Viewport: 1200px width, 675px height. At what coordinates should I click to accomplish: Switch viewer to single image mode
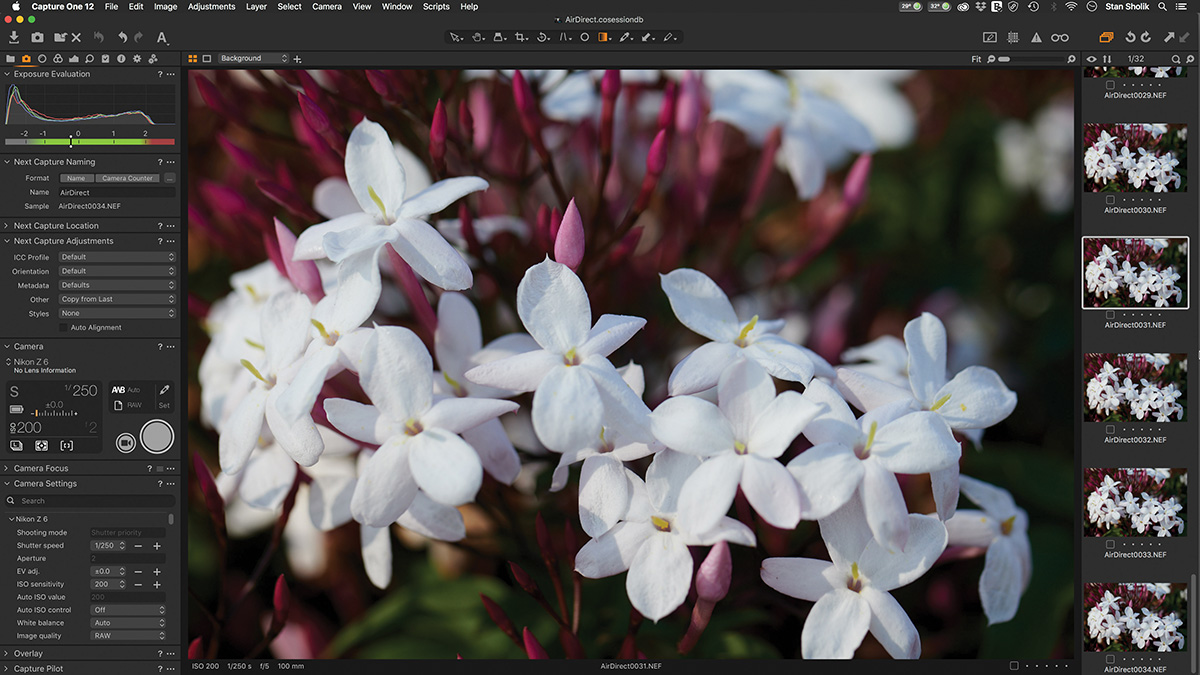point(207,59)
